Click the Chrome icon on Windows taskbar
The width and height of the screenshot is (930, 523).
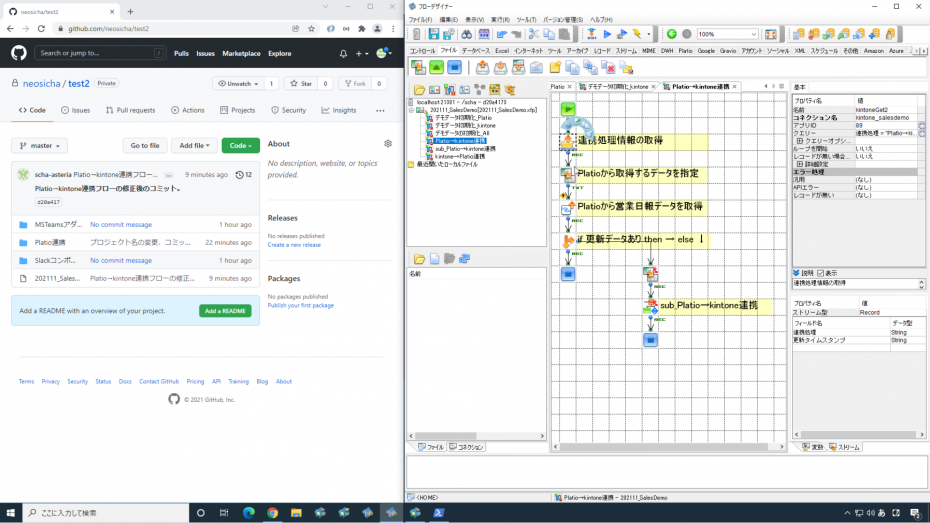click(x=272, y=513)
